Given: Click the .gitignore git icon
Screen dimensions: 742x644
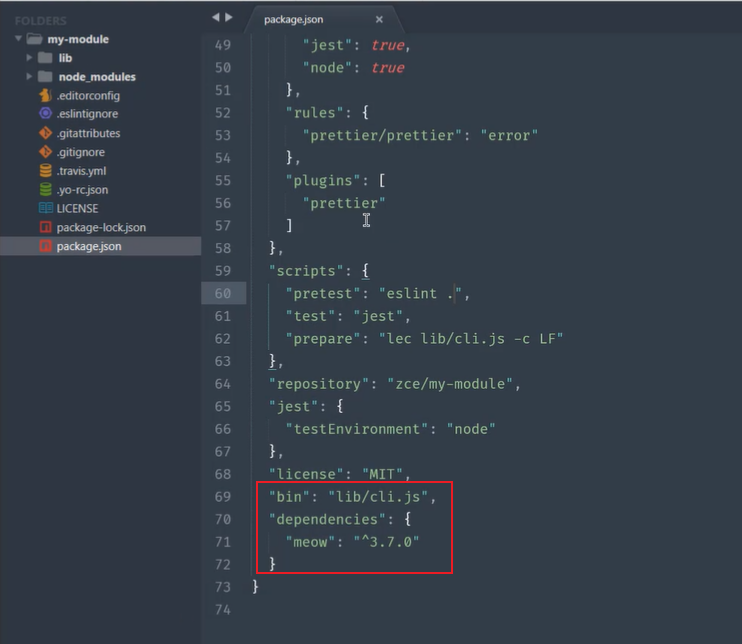Looking at the screenshot, I should pos(45,152).
